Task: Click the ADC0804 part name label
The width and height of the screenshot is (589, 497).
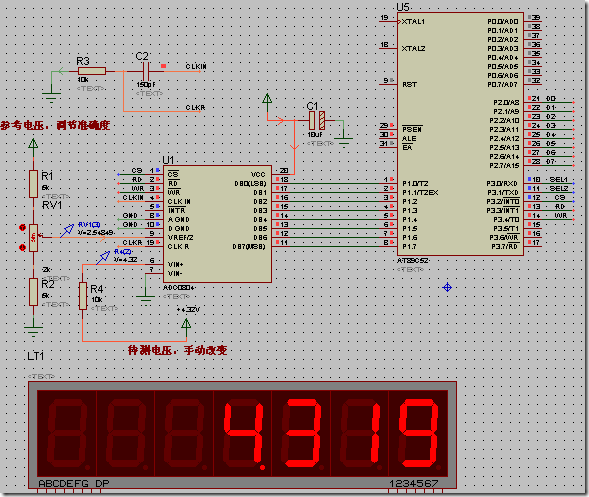Action: click(179, 288)
